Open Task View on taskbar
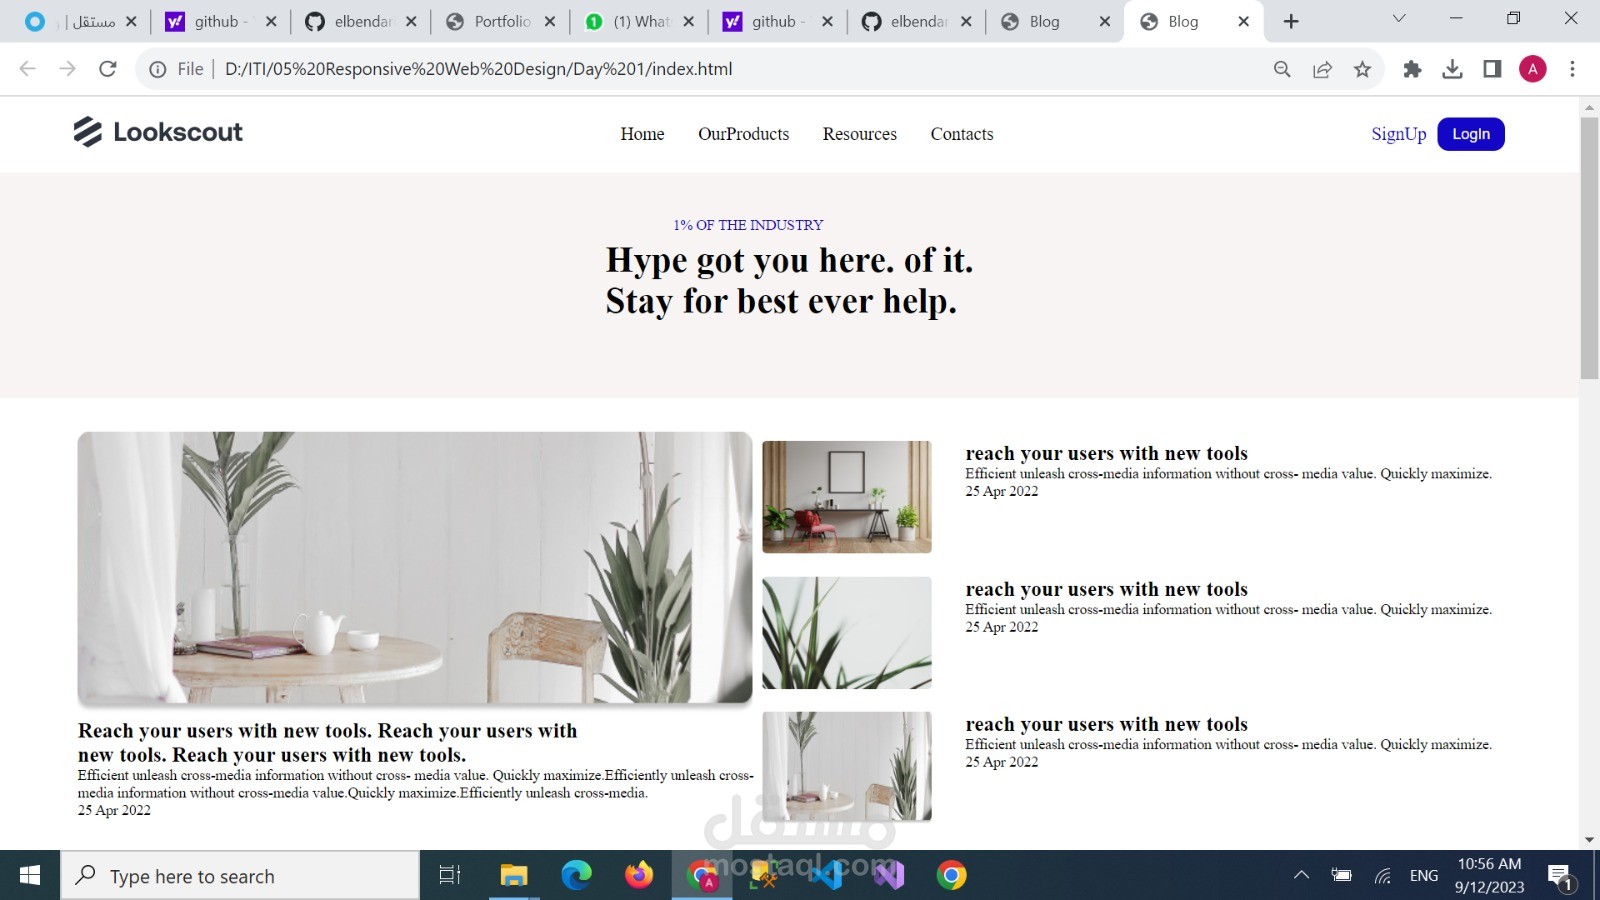This screenshot has width=1600, height=900. (x=450, y=876)
